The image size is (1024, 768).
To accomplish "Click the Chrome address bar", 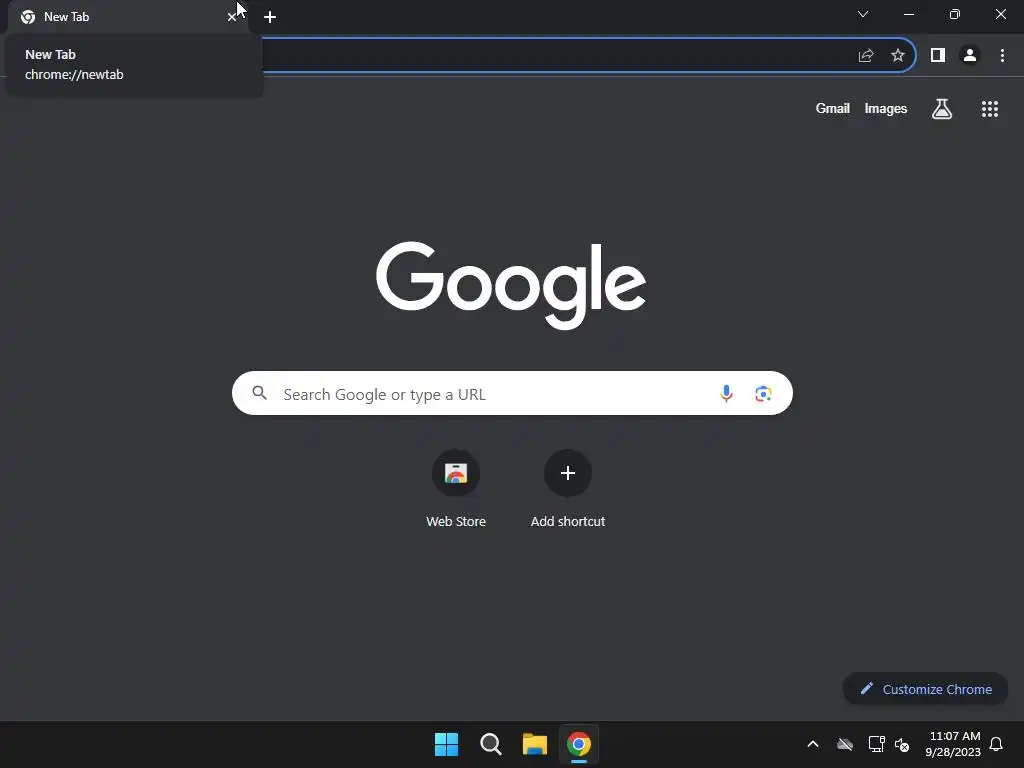I will (555, 56).
